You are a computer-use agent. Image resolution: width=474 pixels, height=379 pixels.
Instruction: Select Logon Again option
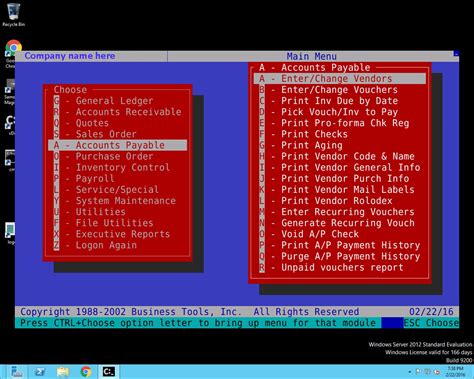tap(118, 245)
